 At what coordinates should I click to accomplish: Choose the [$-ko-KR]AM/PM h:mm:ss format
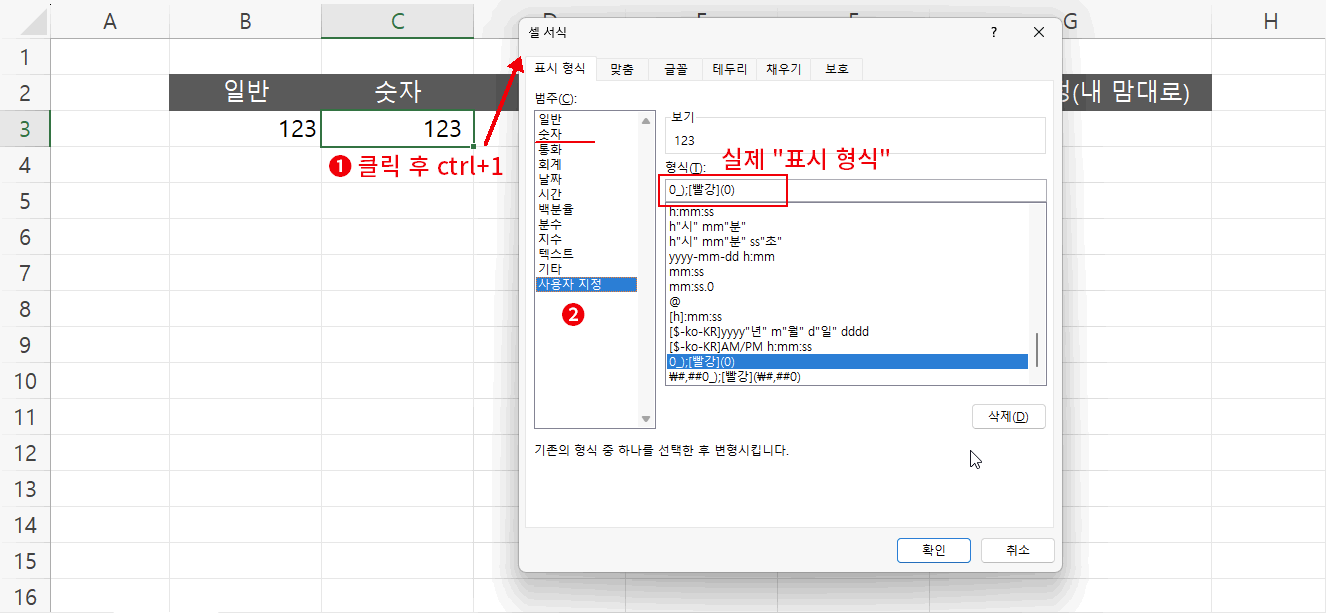tap(848, 347)
